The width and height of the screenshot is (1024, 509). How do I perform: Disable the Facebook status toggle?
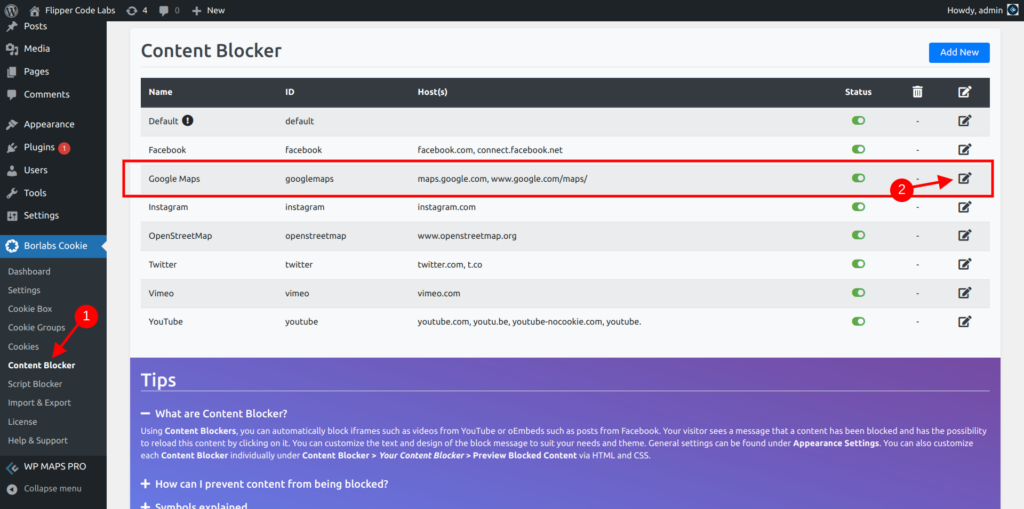(858, 150)
